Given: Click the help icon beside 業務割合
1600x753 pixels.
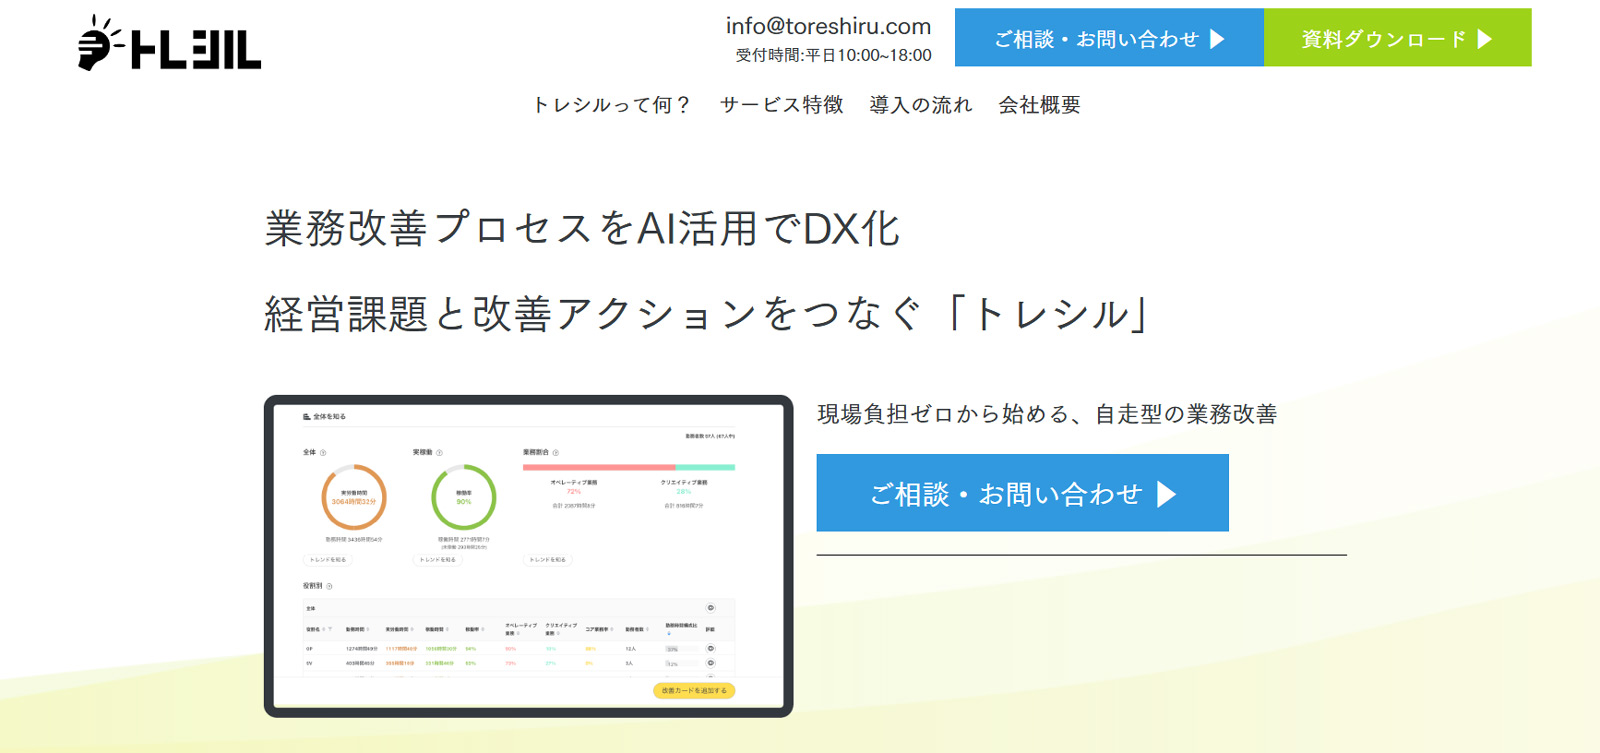Looking at the screenshot, I should point(556,453).
